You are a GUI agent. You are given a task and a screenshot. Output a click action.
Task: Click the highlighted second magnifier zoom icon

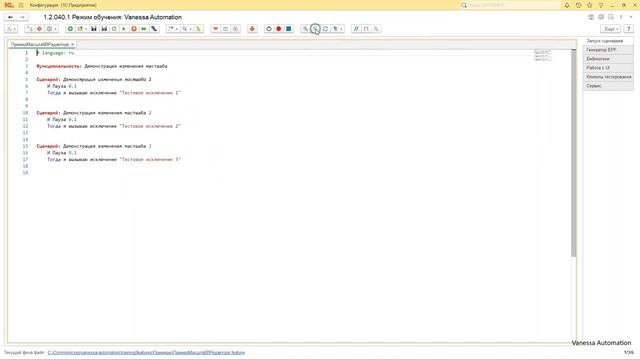pos(315,29)
